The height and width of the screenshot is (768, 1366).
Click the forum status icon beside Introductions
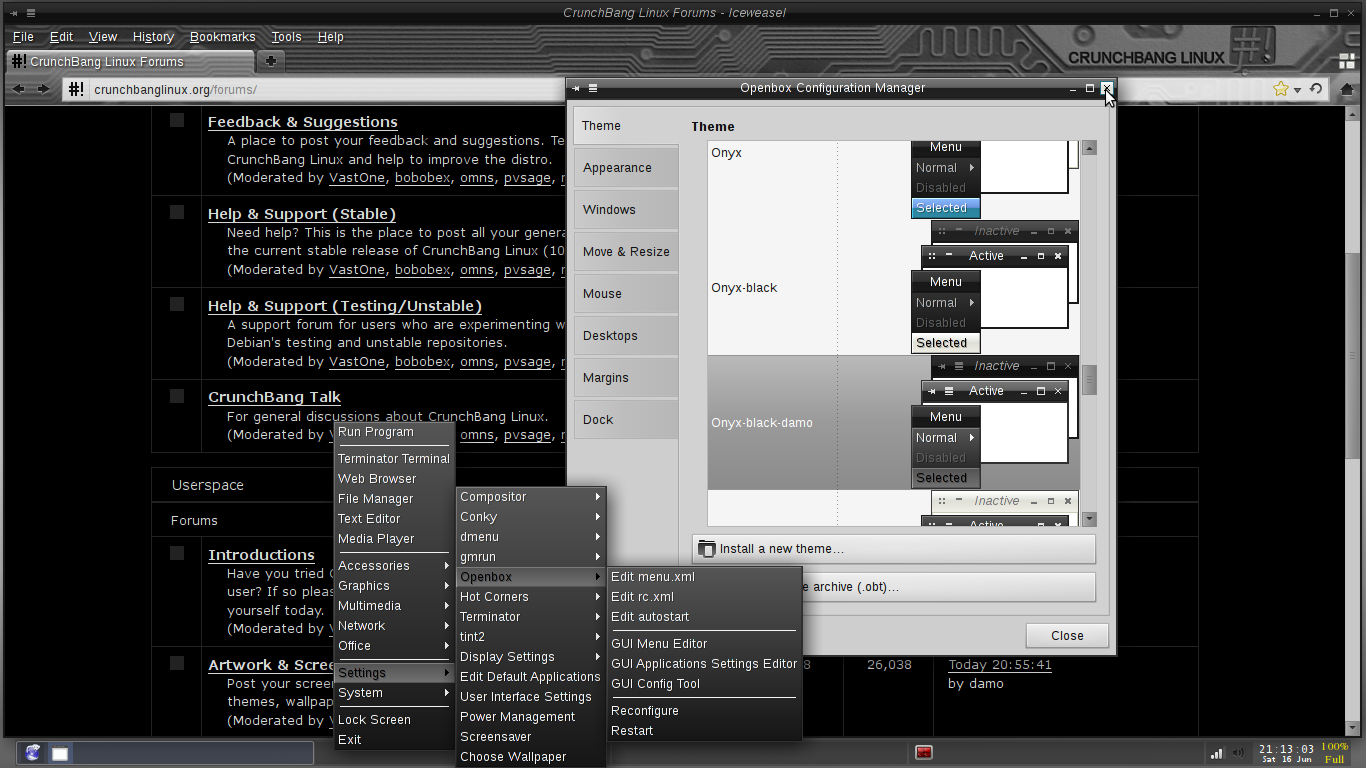coord(177,553)
